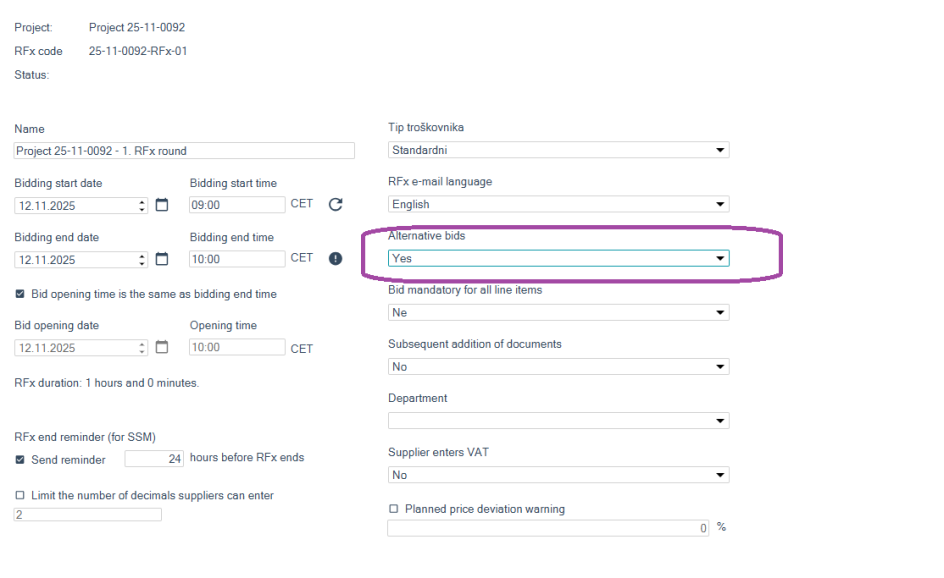Screen dimensions: 944x578
Task: Click the refresh icon beside bidding start time
Action: pos(335,204)
